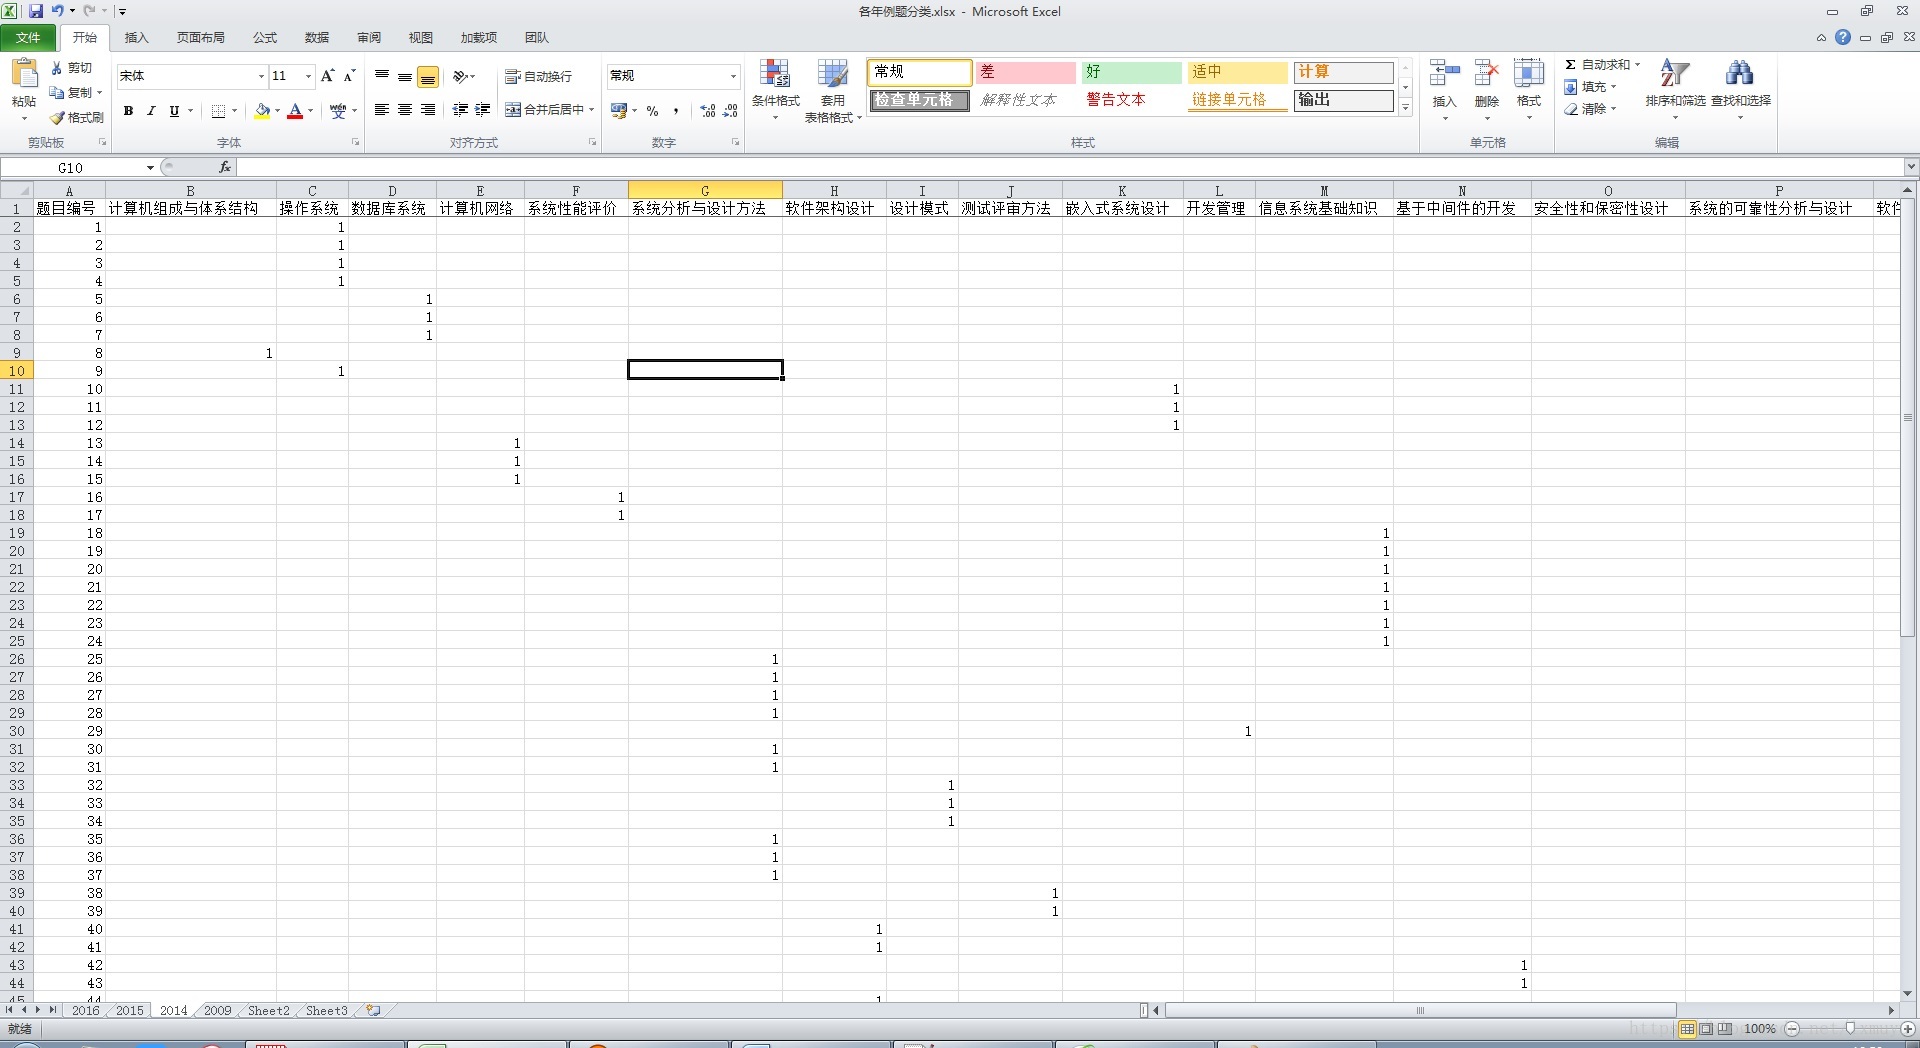Decrease indent of cell content

[460, 110]
